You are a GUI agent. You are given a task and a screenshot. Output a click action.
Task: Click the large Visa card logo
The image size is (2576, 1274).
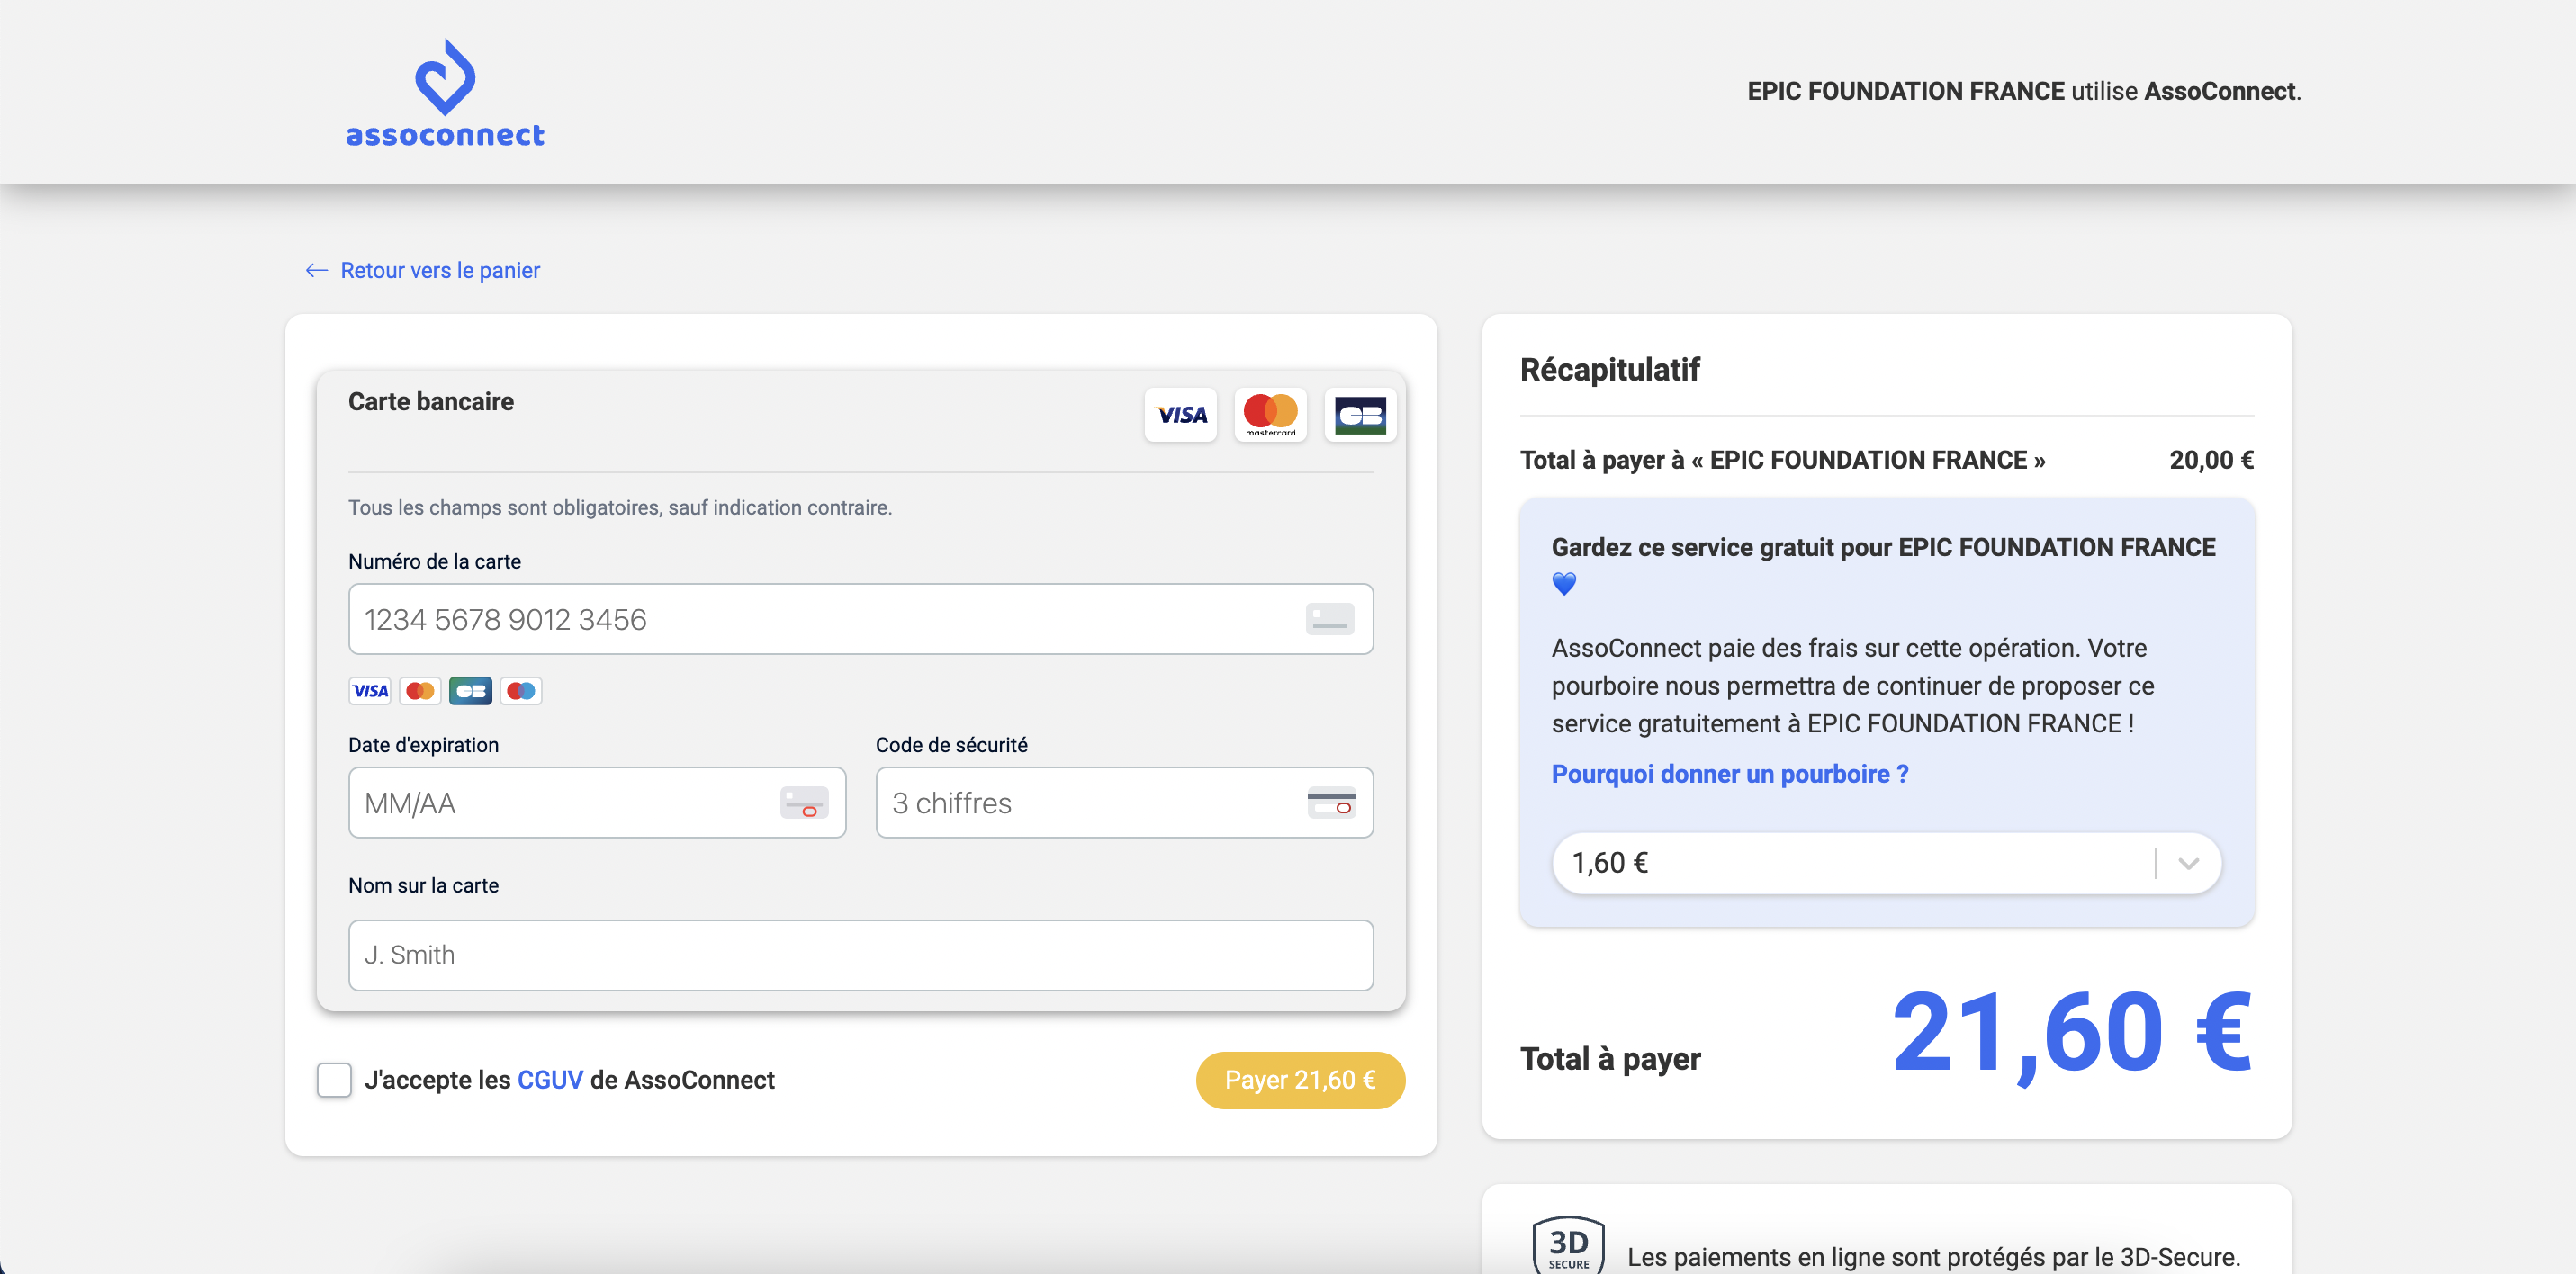click(1180, 414)
